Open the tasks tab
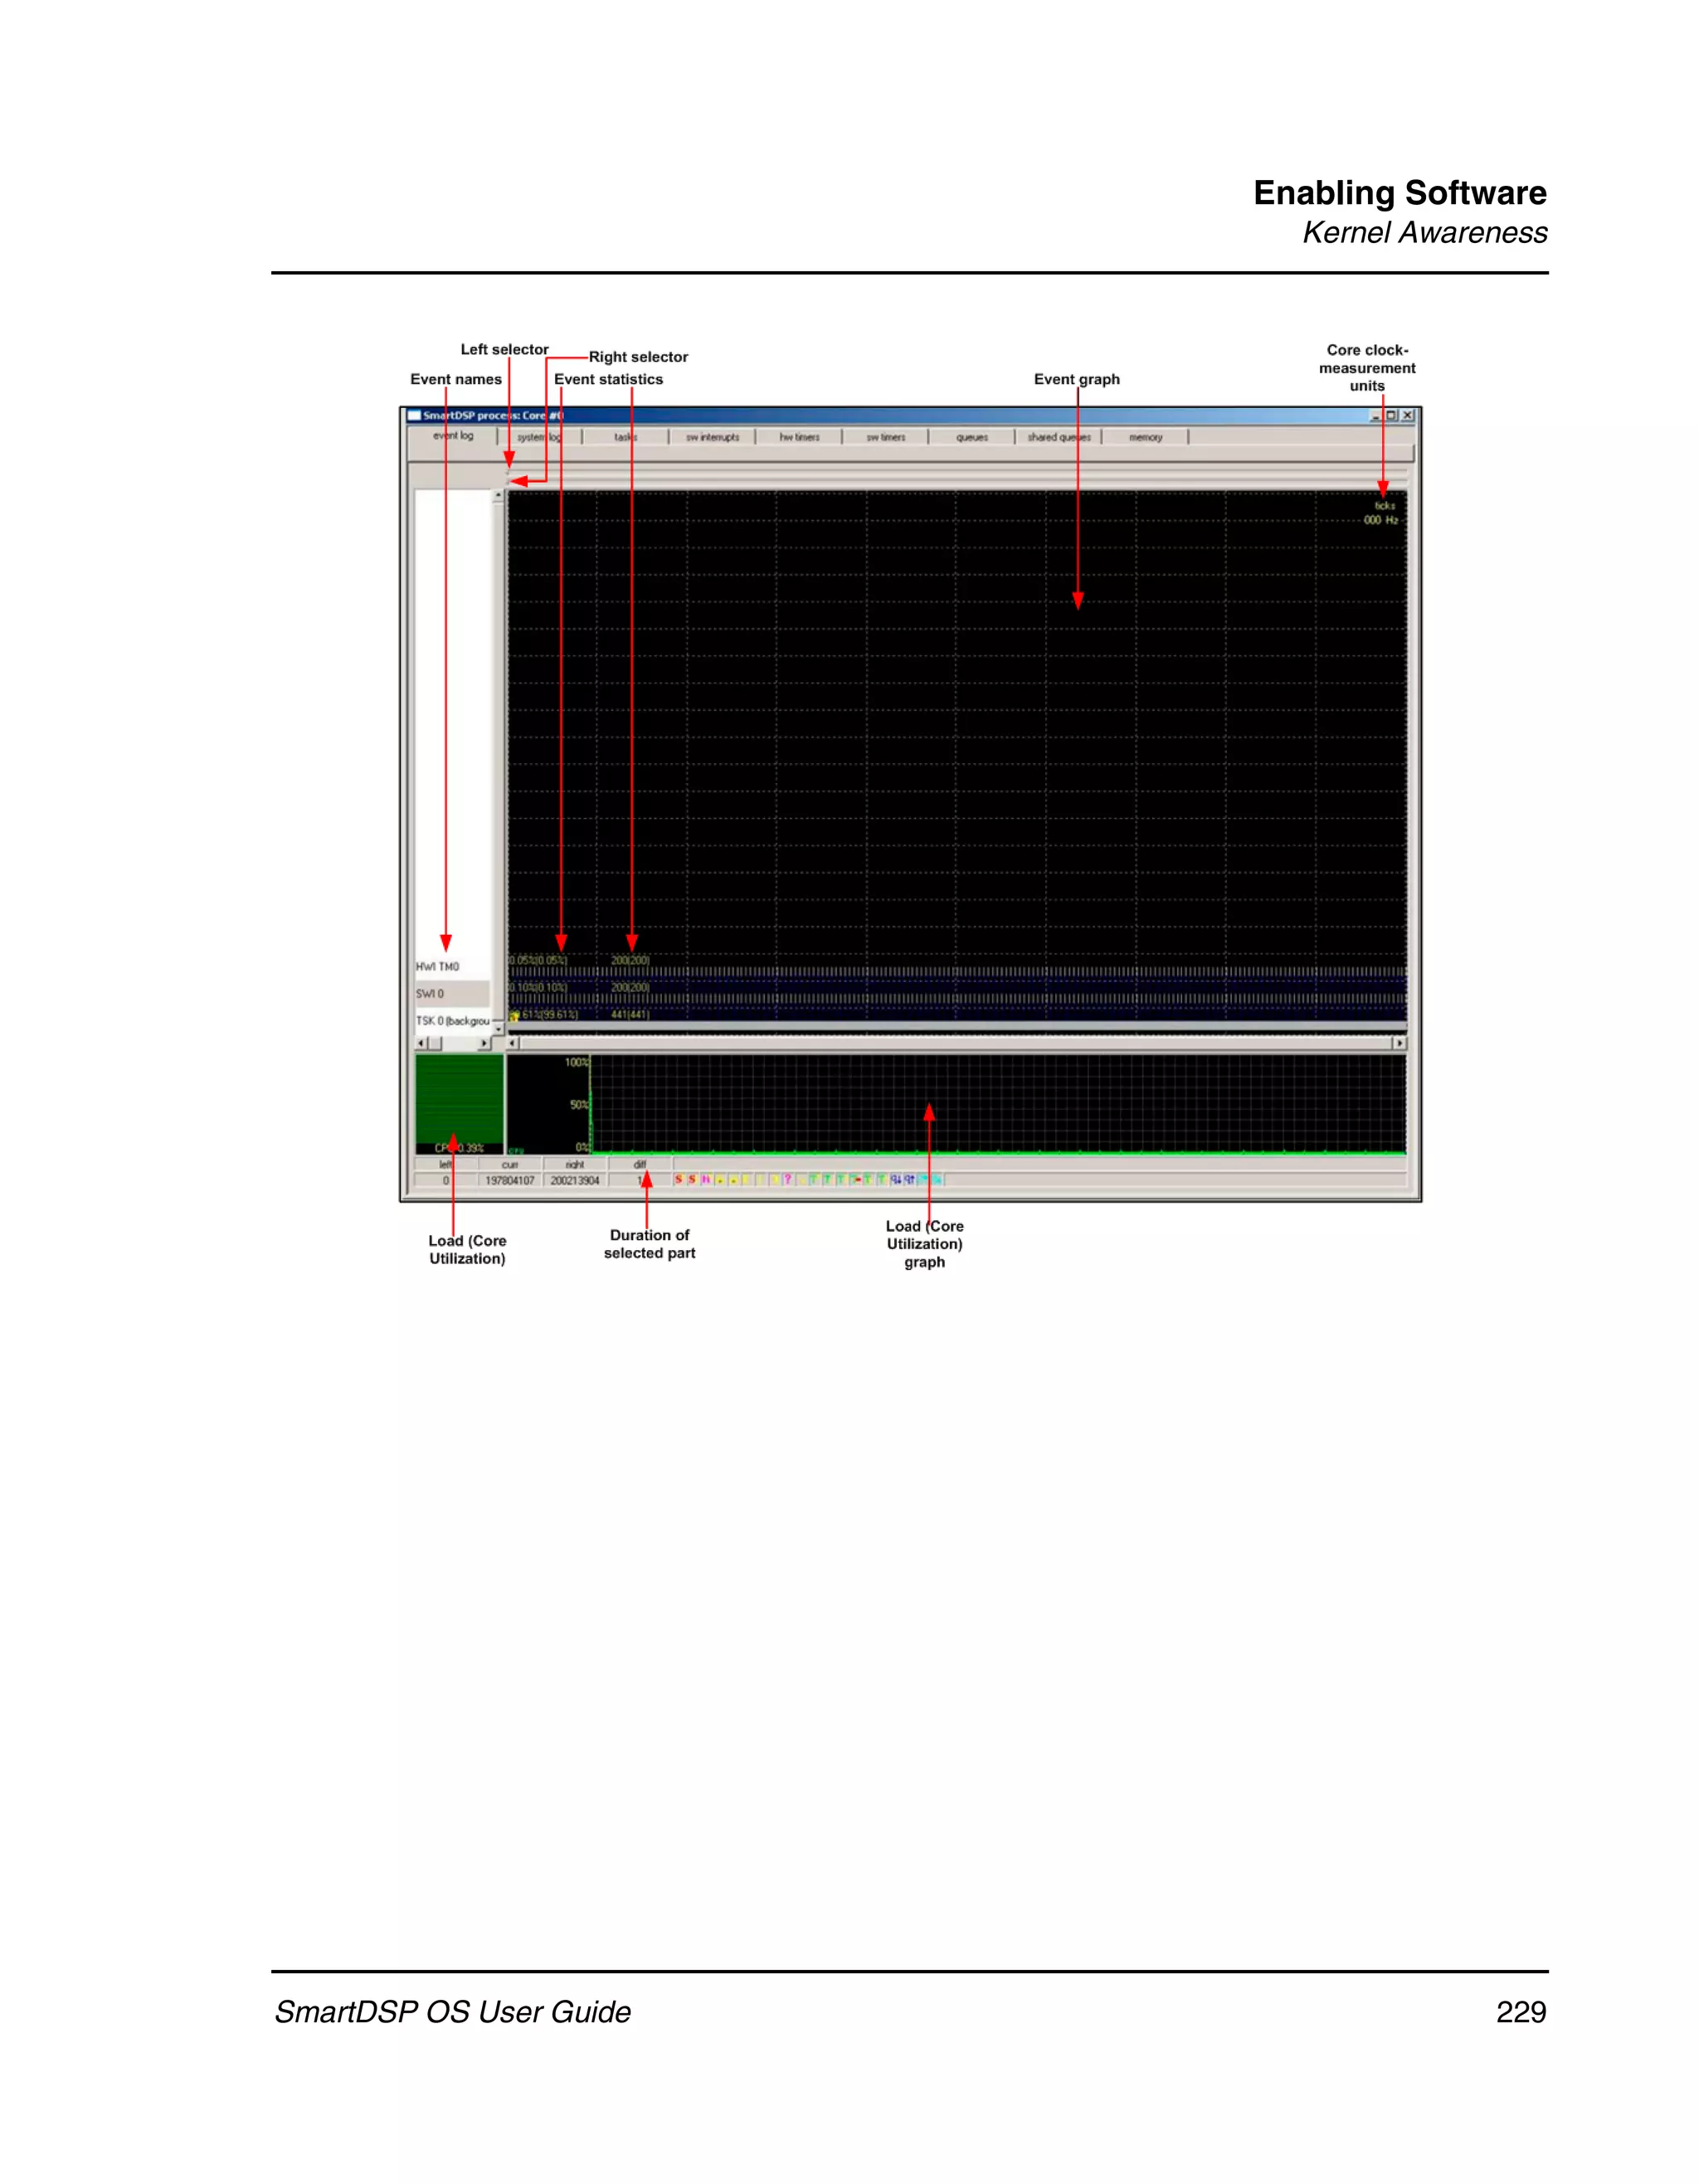1699x2184 pixels. (625, 437)
